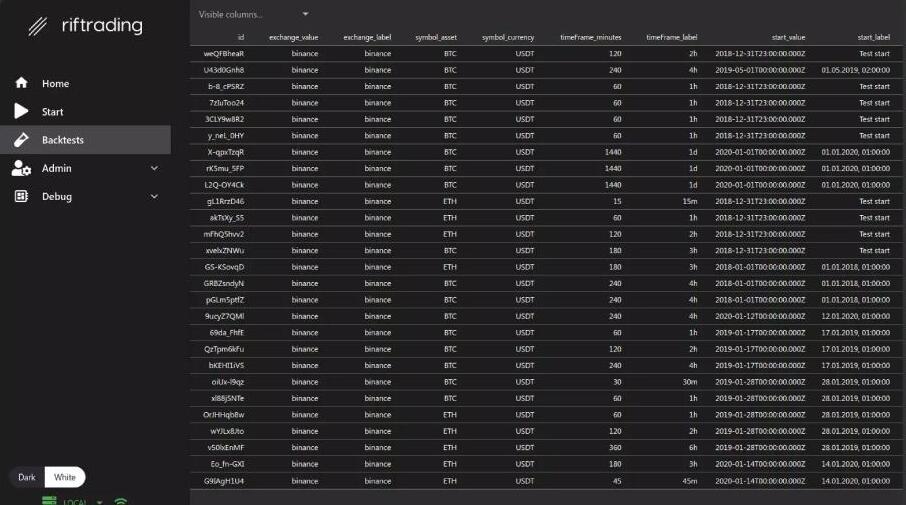Screen dimensions: 906x505
Task: Select backtest row gL1RrzD46
Action: coord(546,201)
